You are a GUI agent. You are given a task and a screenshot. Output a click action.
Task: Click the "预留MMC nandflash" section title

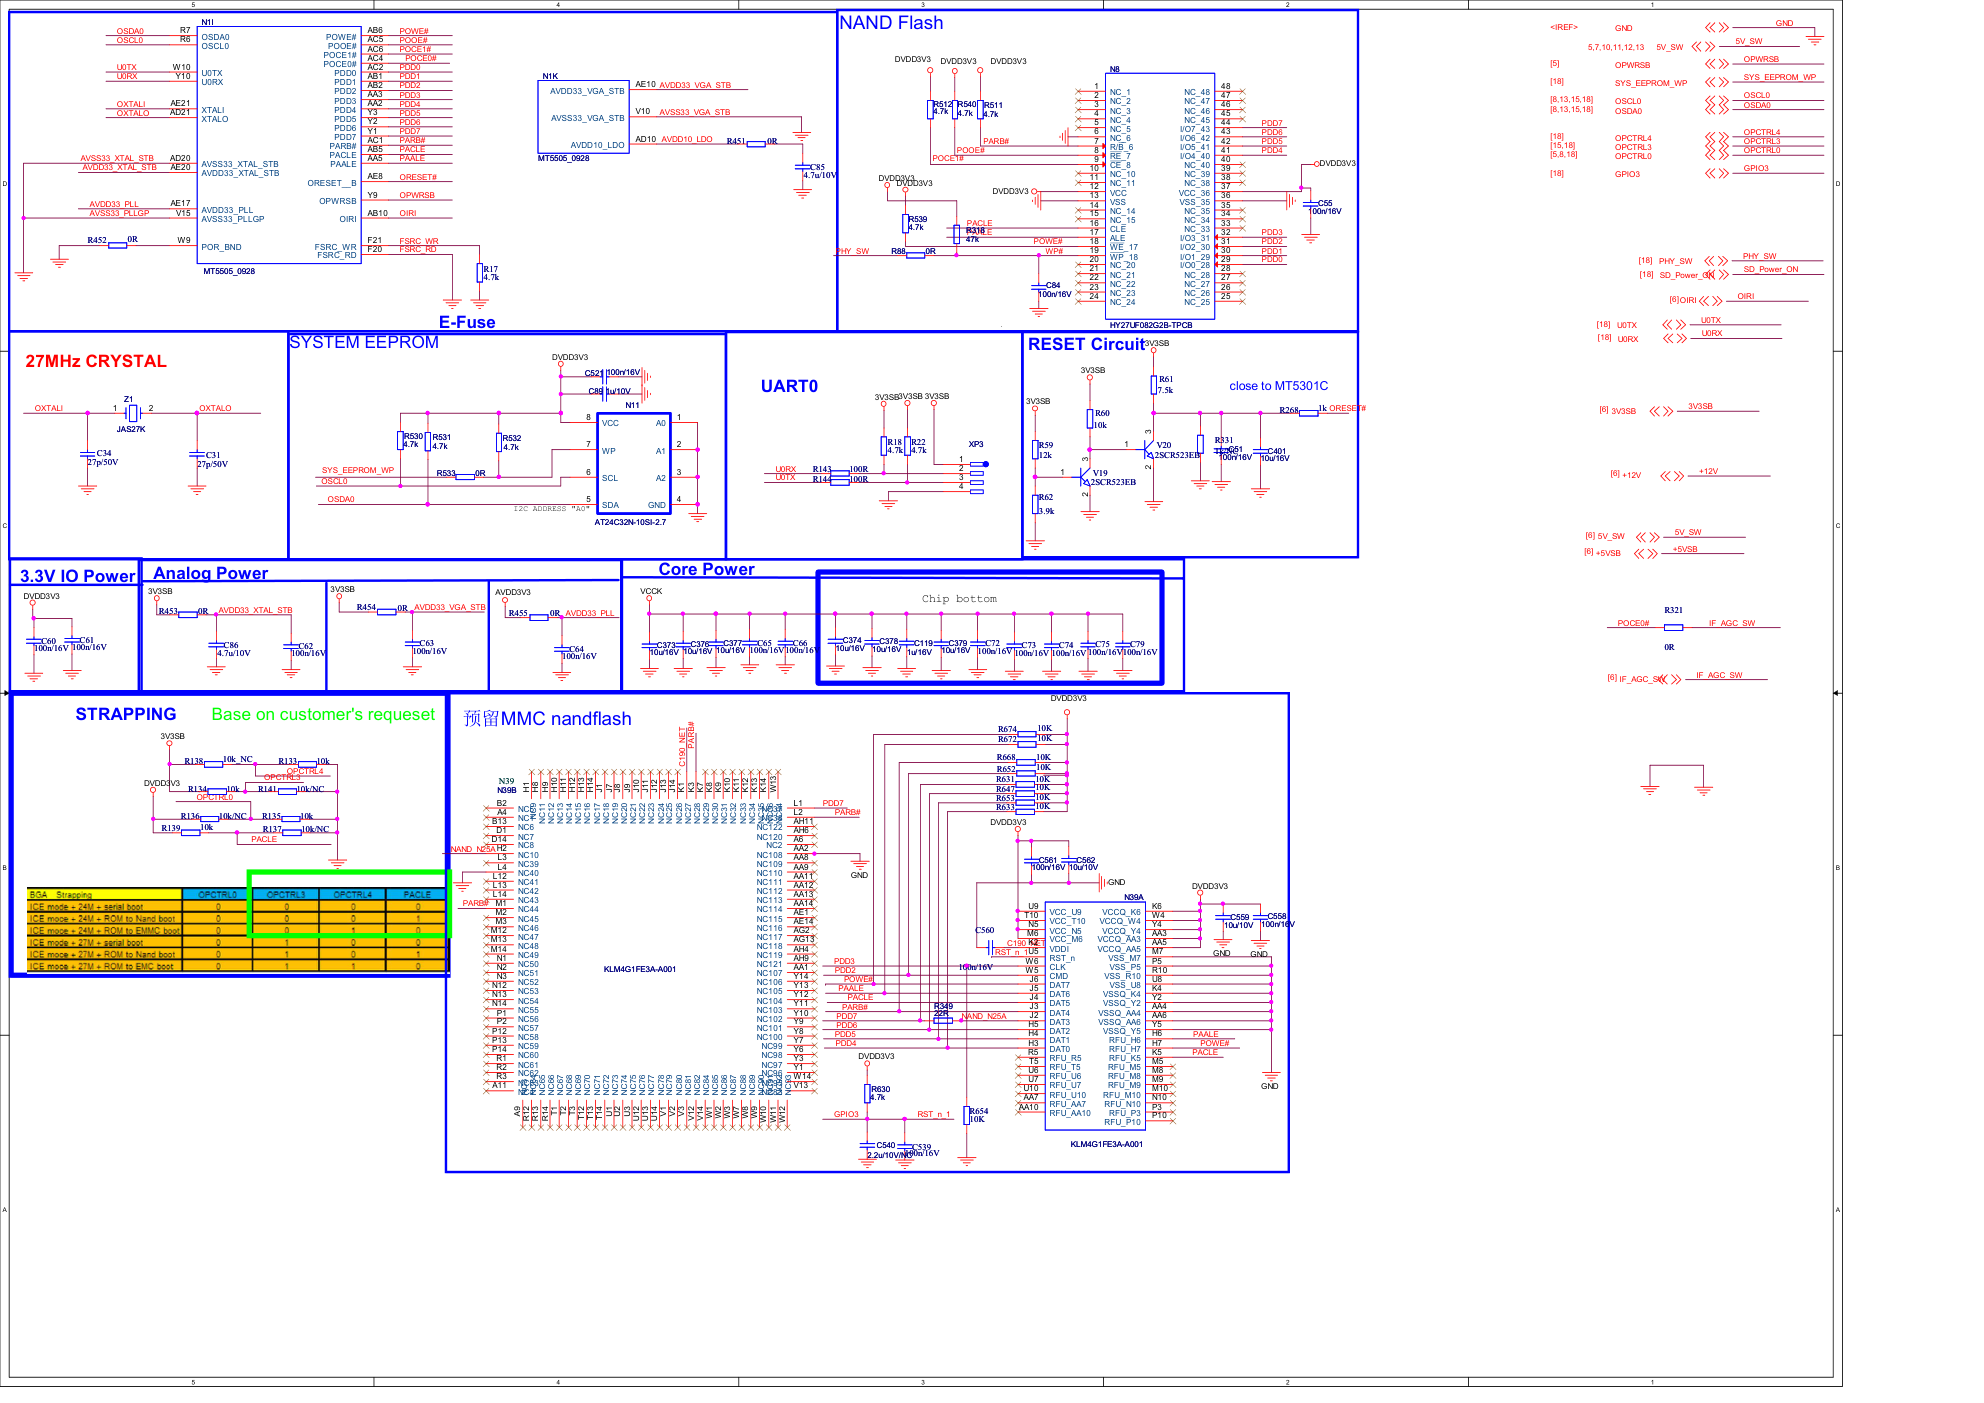[x=547, y=719]
